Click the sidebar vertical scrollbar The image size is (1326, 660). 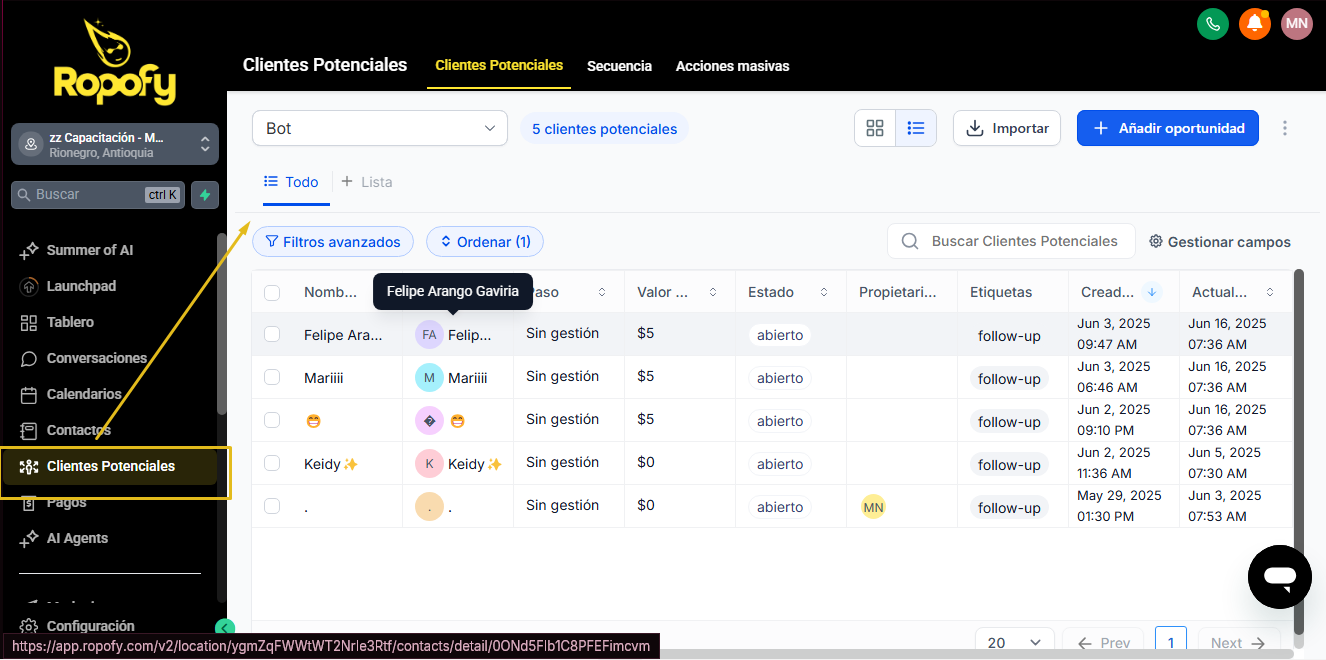[x=221, y=322]
